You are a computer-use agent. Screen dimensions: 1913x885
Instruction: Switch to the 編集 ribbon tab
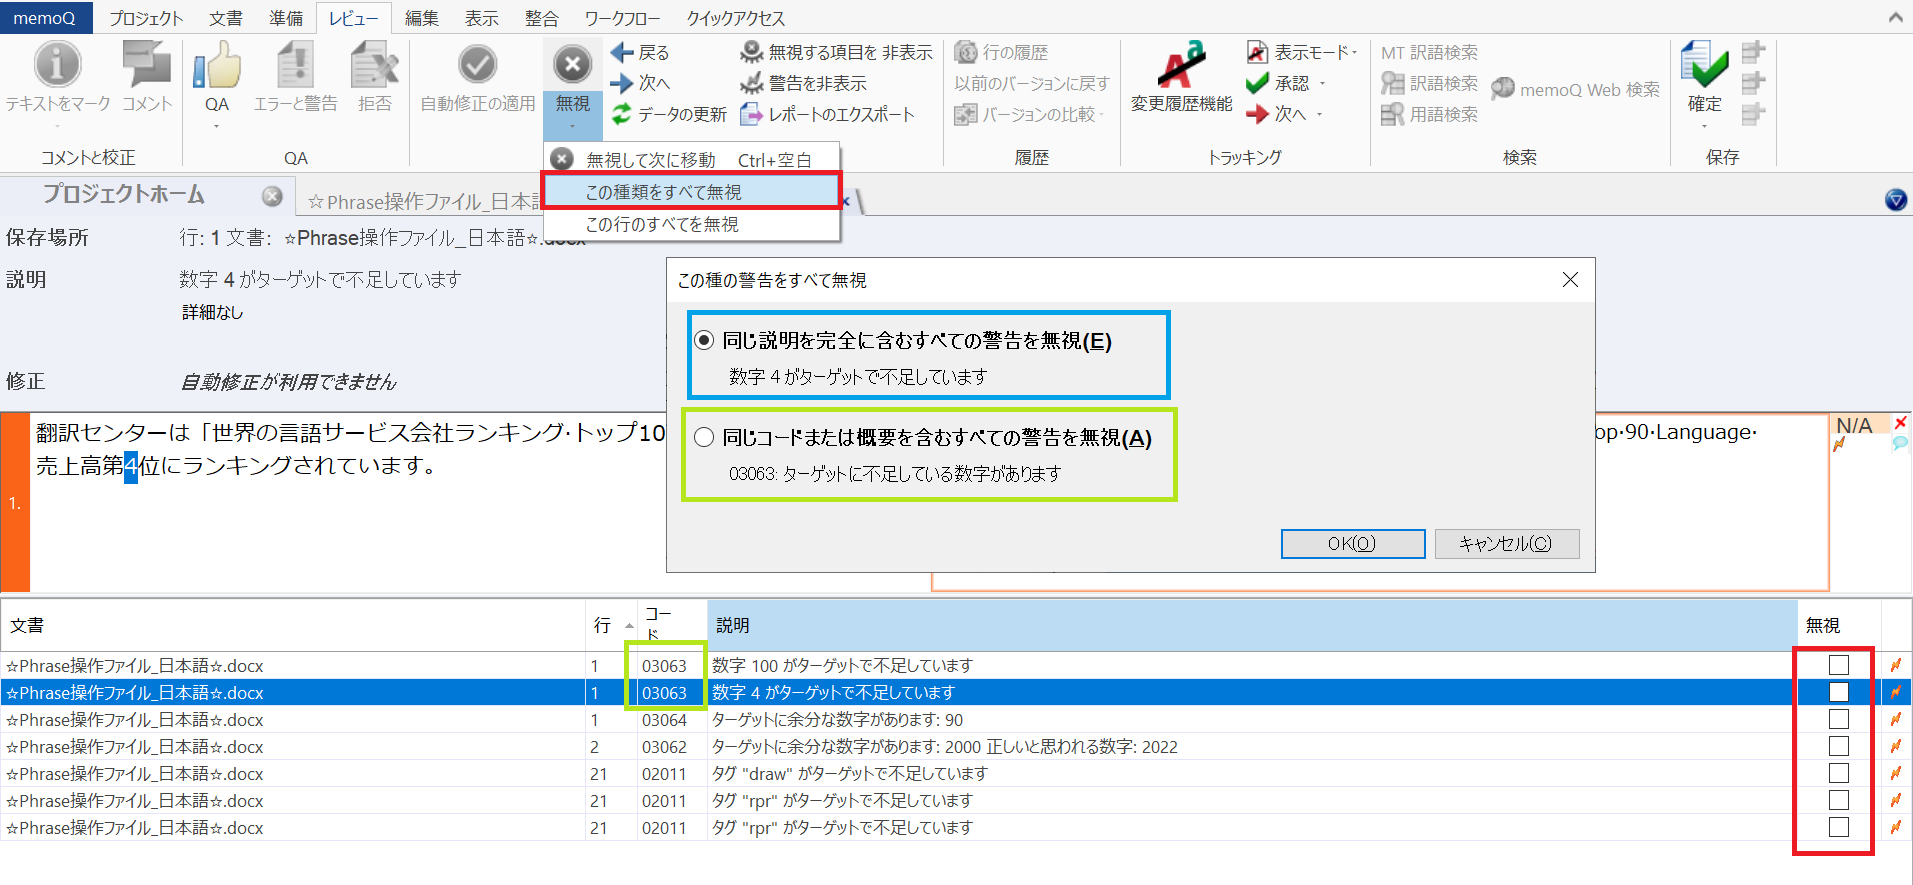[x=421, y=18]
